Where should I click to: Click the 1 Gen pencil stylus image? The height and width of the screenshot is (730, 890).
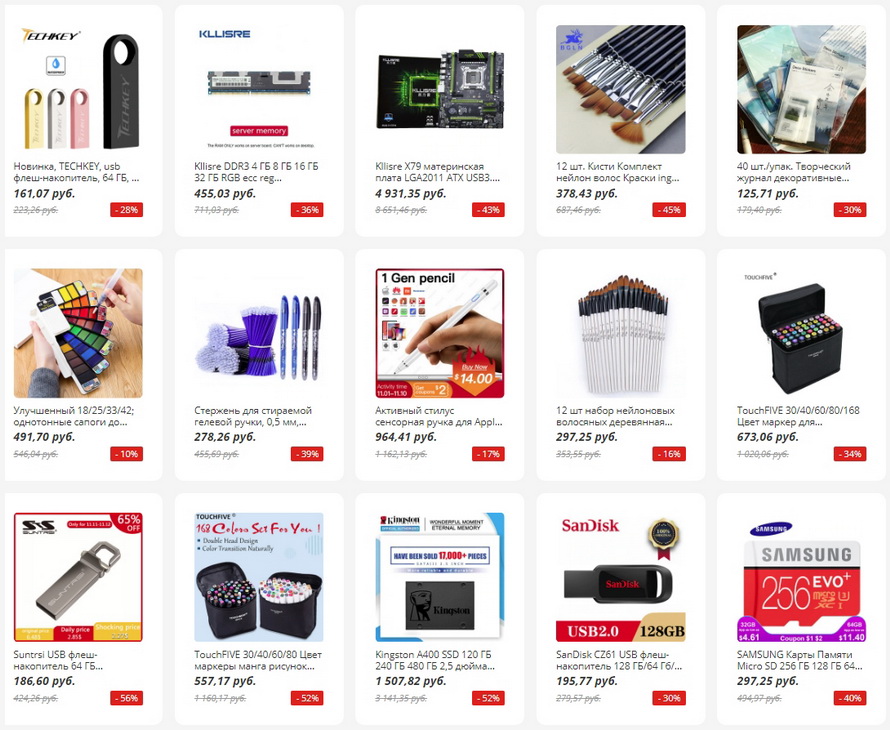pos(440,333)
